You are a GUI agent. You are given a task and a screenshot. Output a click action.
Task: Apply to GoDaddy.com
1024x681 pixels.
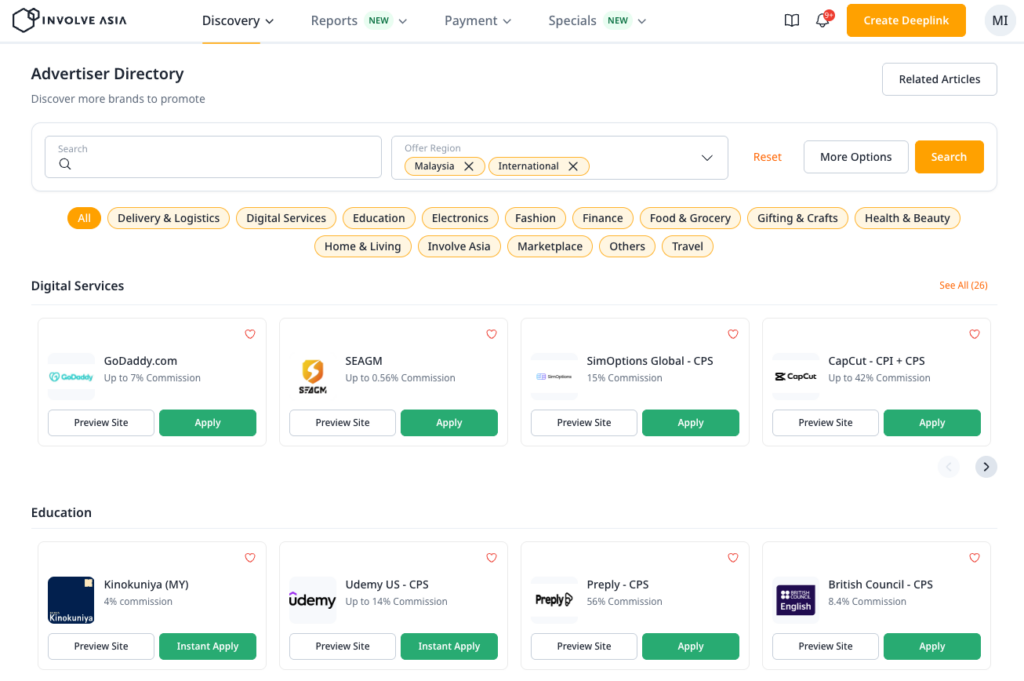pyautogui.click(x=208, y=422)
